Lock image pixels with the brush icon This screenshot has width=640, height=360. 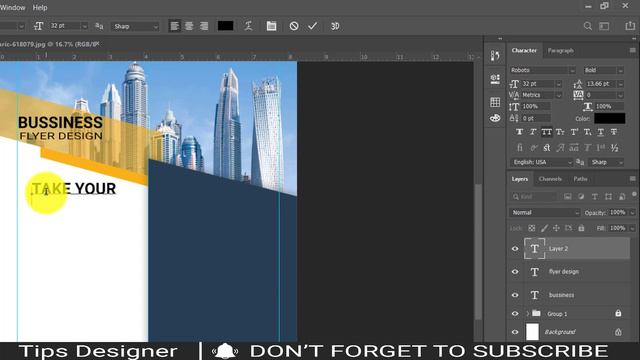point(544,228)
